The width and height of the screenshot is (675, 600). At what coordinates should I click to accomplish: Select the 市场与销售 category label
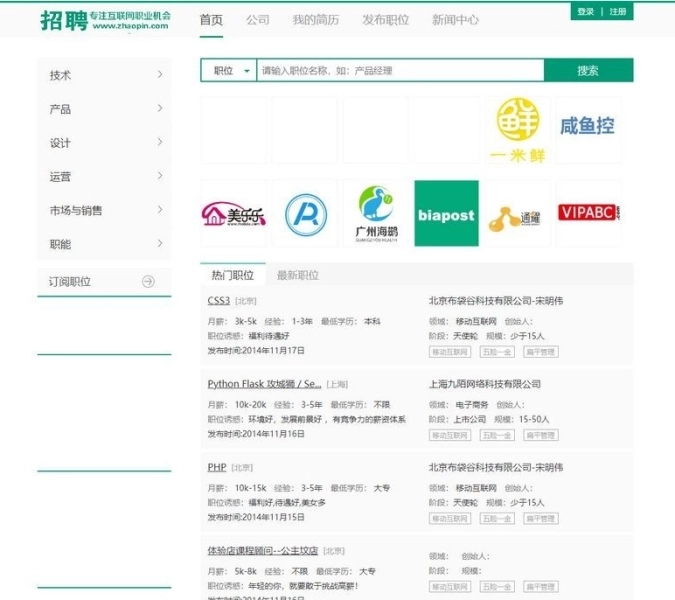coord(76,210)
